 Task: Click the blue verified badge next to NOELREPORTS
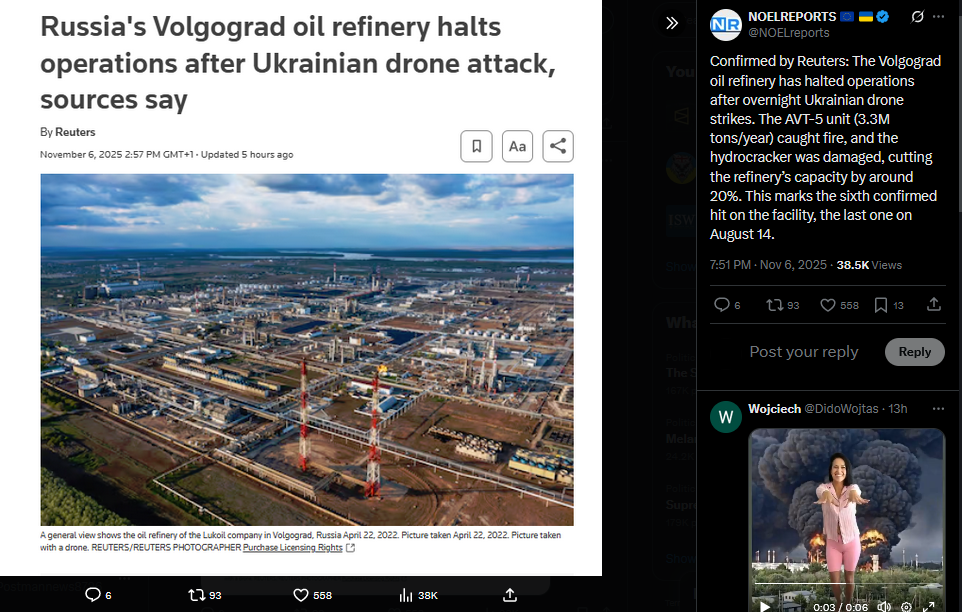point(883,17)
